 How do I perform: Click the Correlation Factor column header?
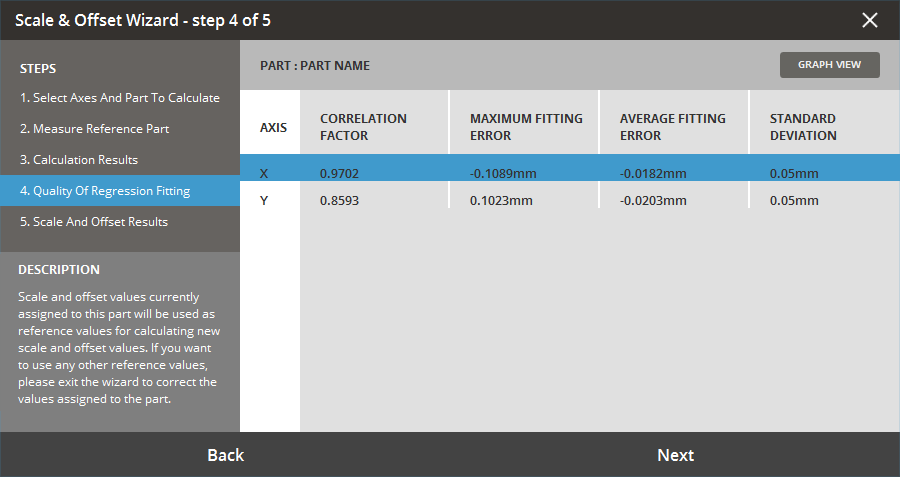pos(363,127)
